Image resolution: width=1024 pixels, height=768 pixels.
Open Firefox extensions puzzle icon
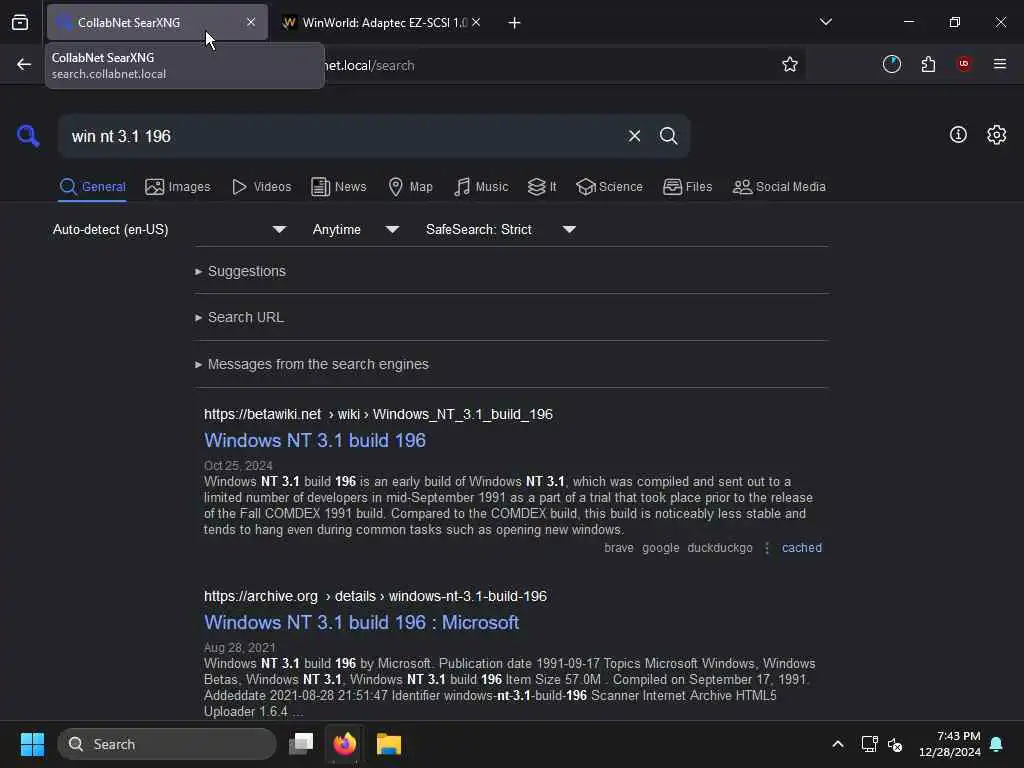(928, 64)
